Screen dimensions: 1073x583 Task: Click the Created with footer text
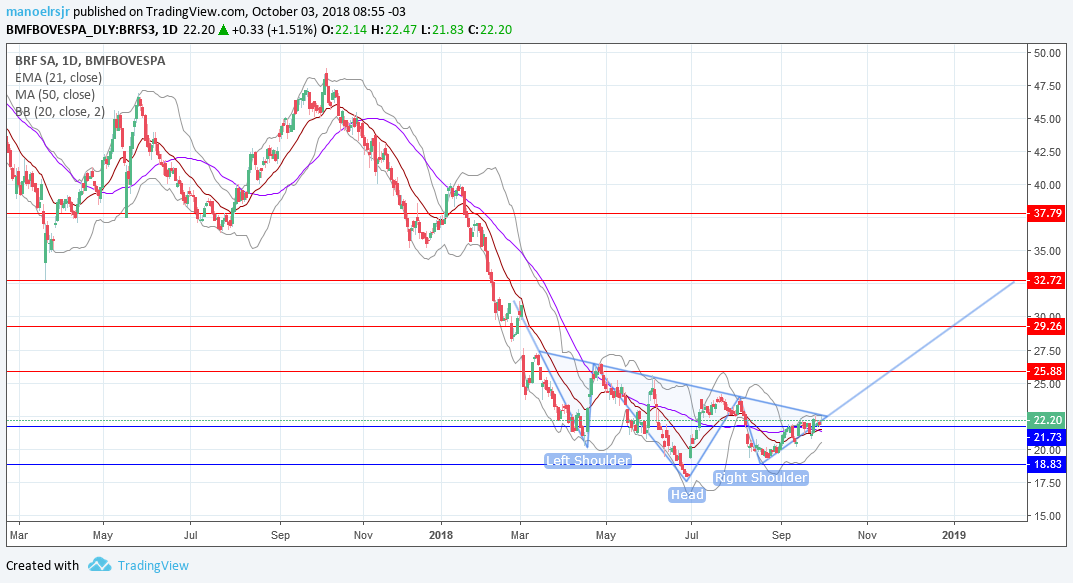click(x=42, y=565)
